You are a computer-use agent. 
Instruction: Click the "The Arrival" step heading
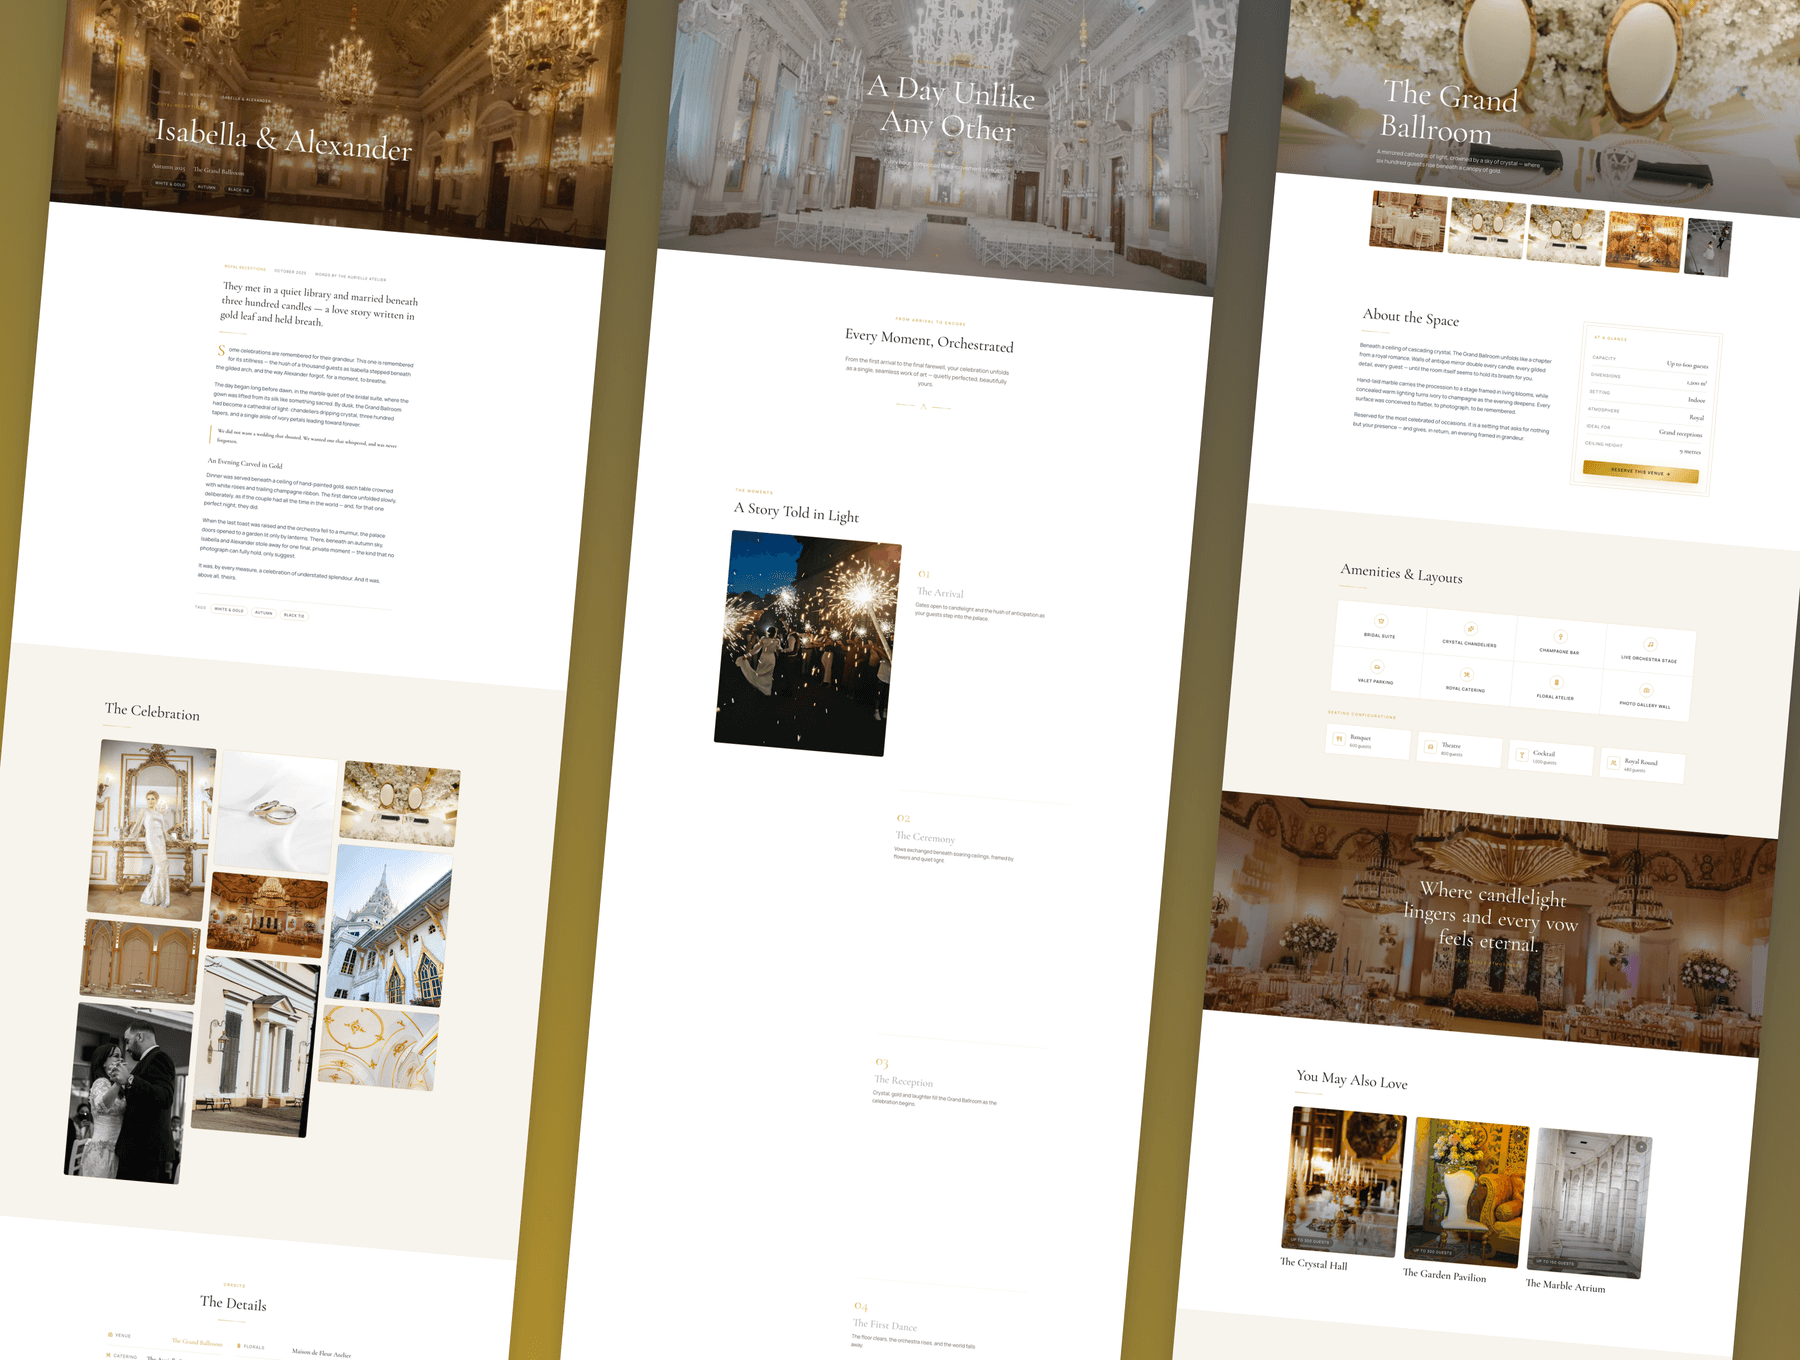(940, 593)
